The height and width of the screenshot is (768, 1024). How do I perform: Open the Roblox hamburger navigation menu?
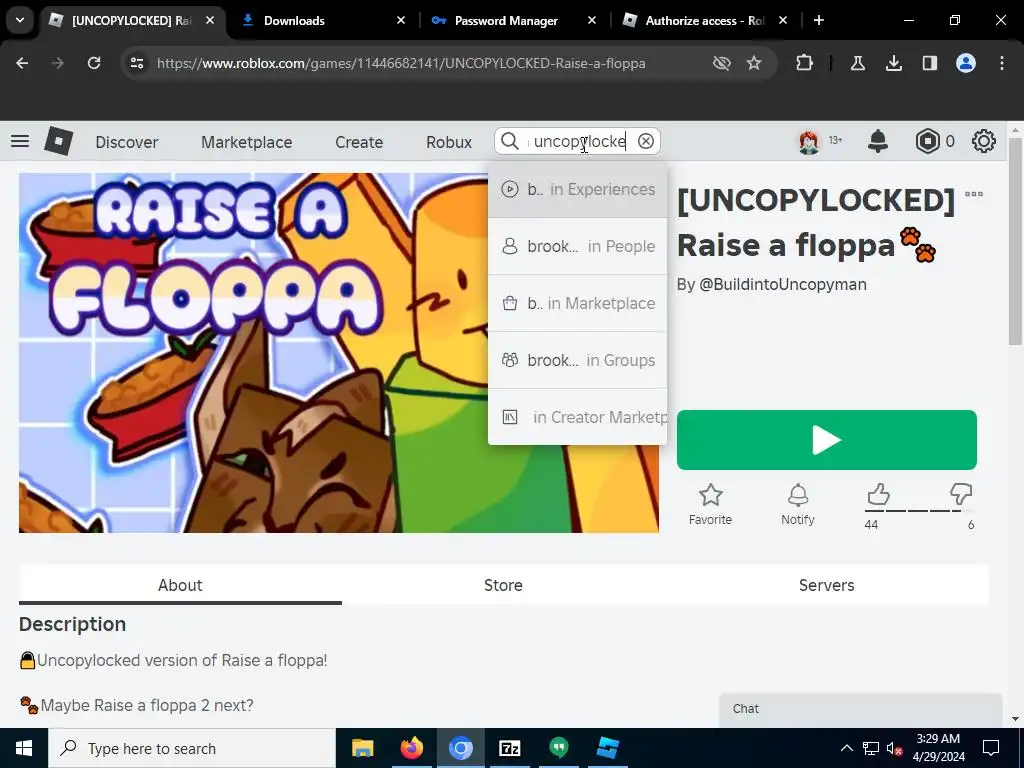(20, 141)
